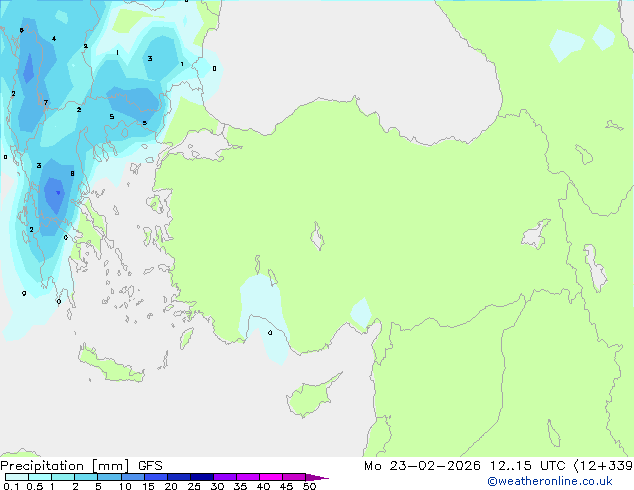Click the 0.5–1 mm legend color swatch
The image size is (634, 490).
coord(40,477)
